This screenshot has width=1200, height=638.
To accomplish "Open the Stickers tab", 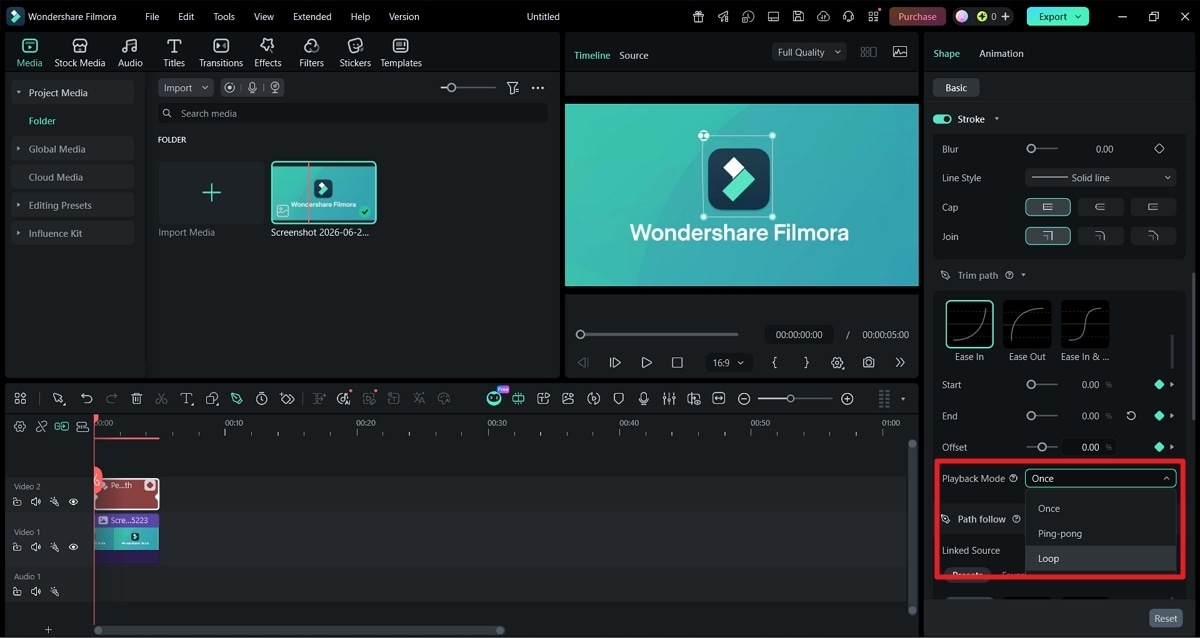I will coord(355,53).
